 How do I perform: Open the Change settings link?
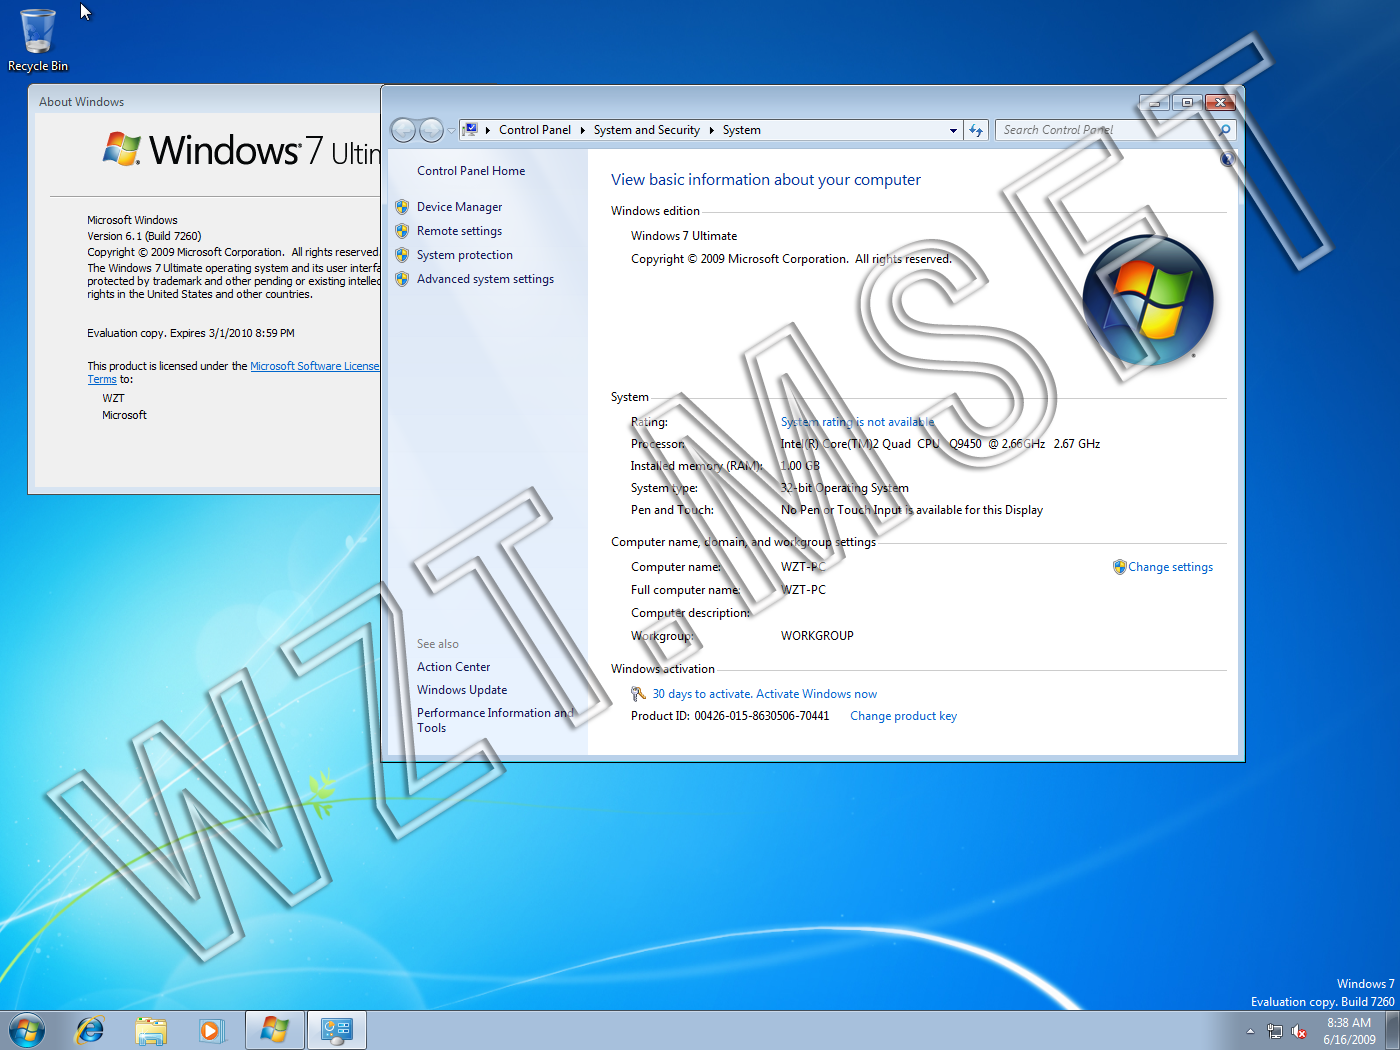(x=1170, y=567)
